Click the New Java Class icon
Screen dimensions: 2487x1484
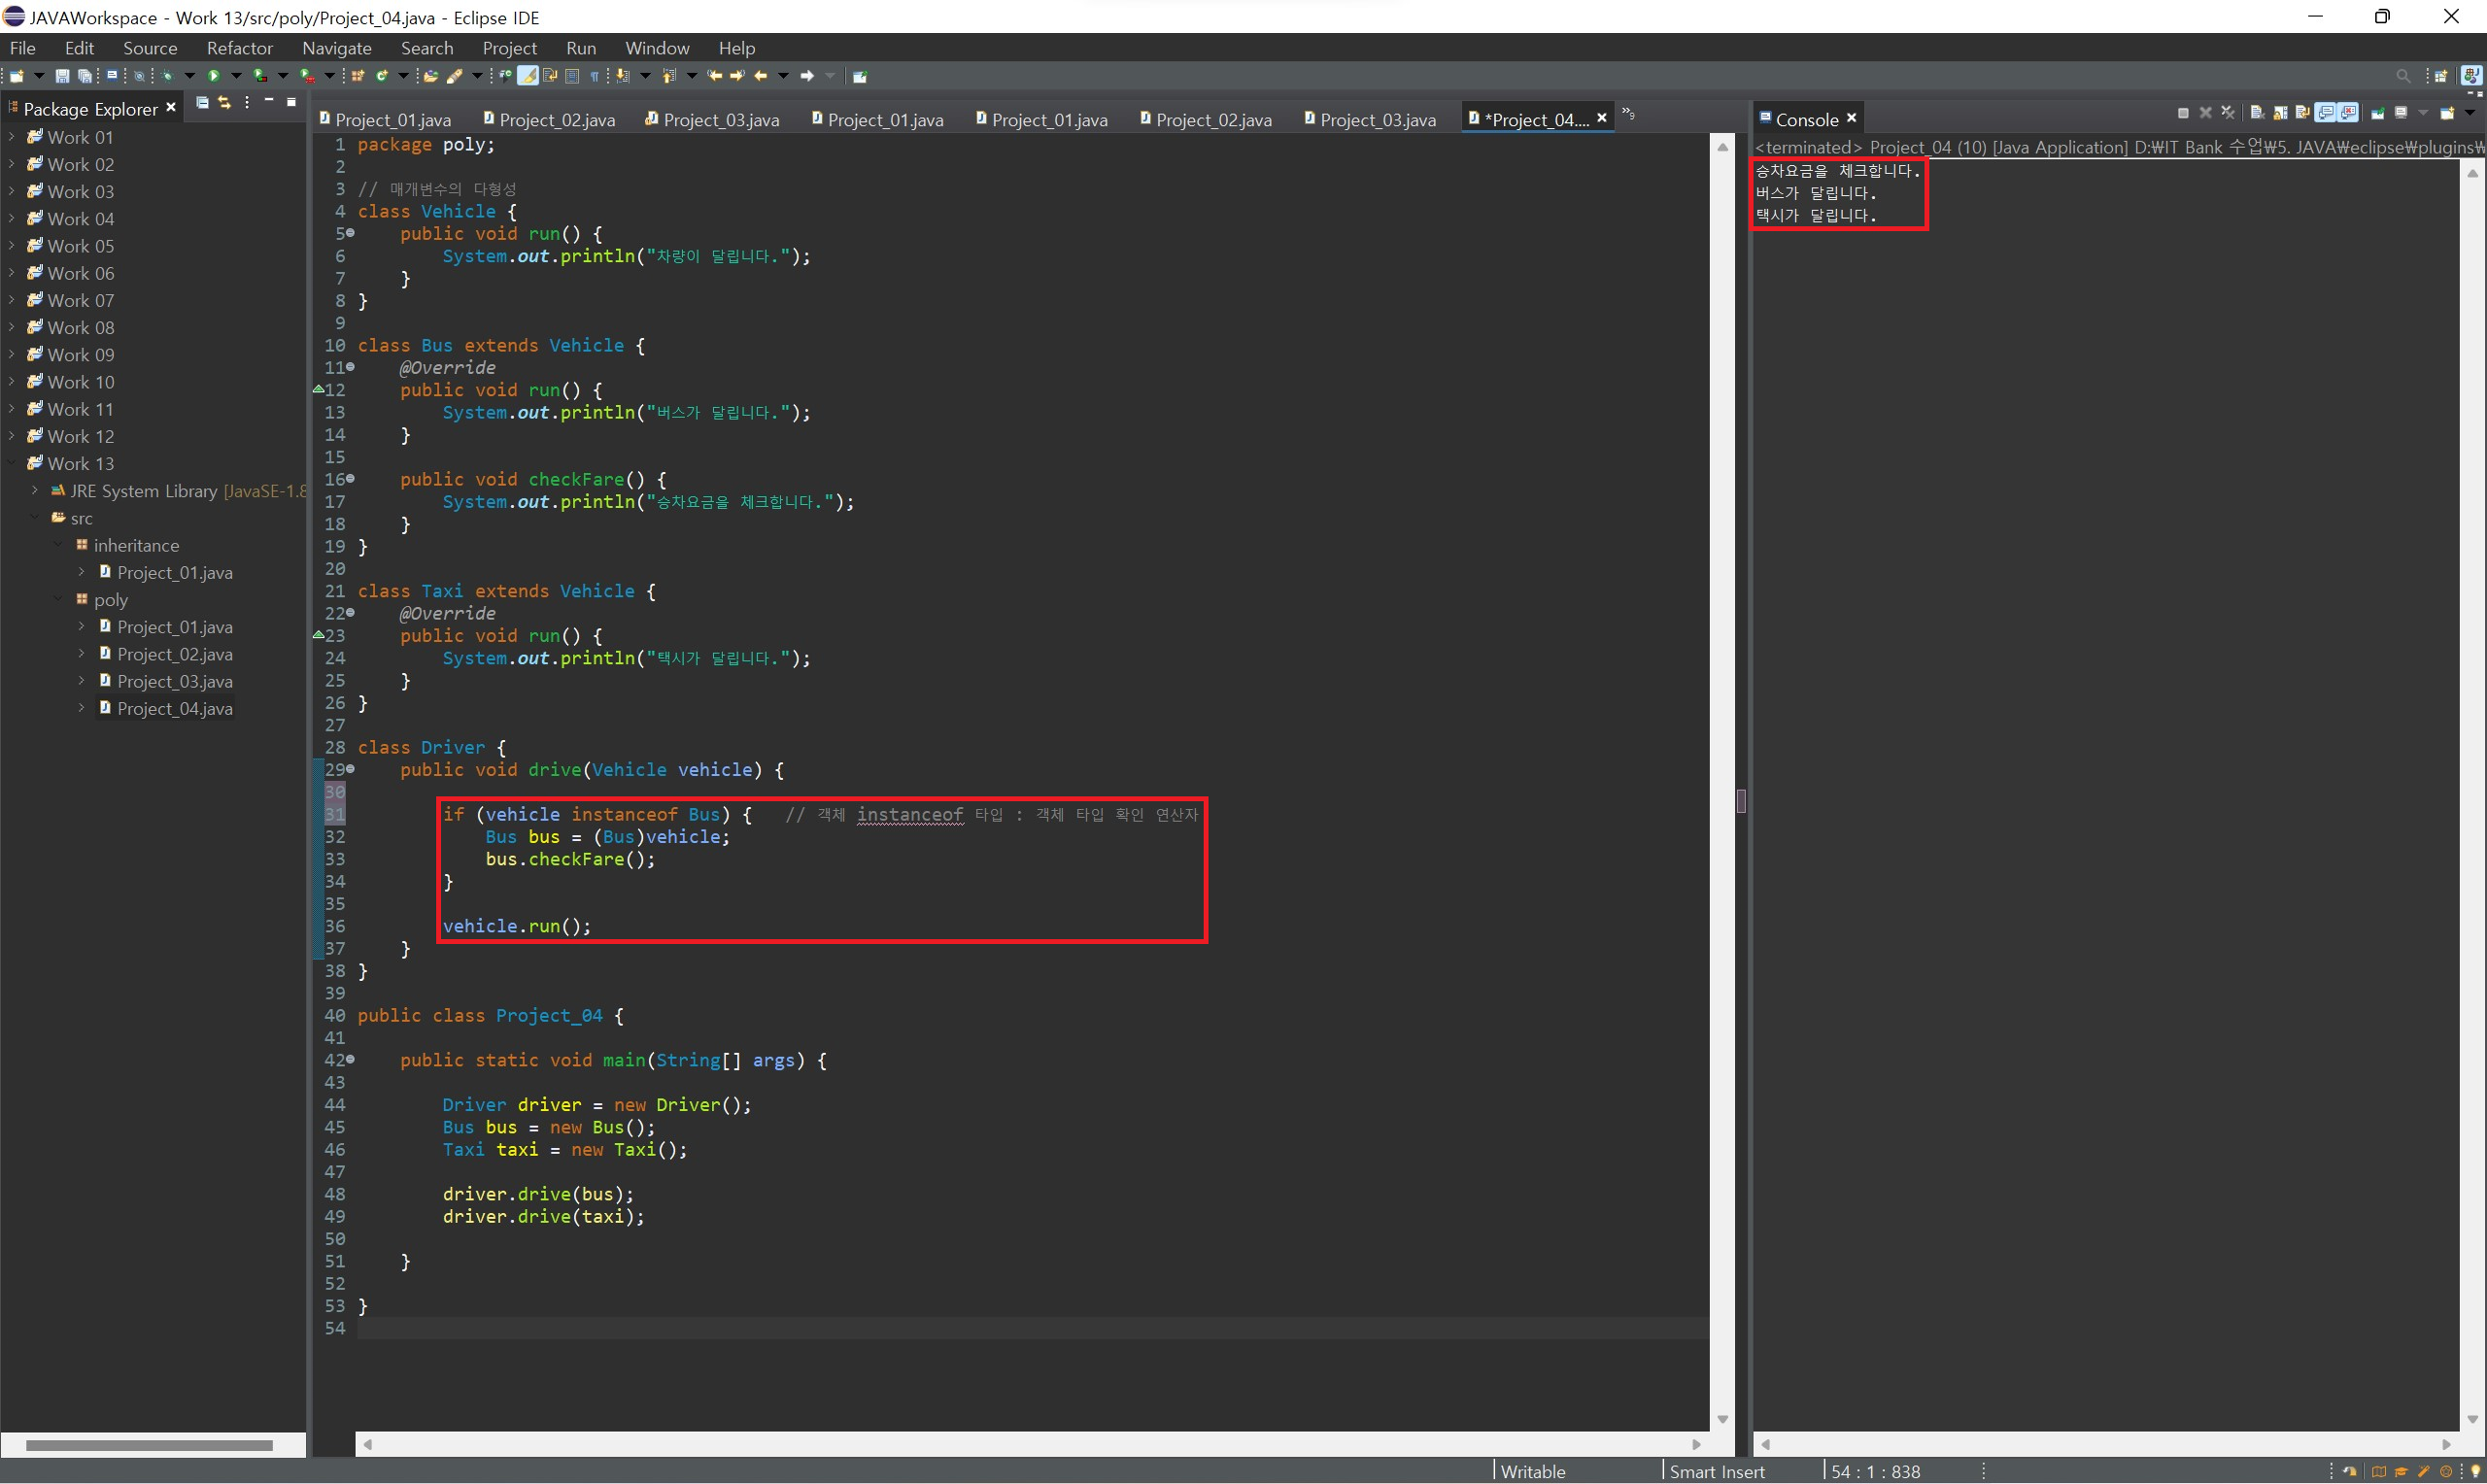[x=382, y=76]
